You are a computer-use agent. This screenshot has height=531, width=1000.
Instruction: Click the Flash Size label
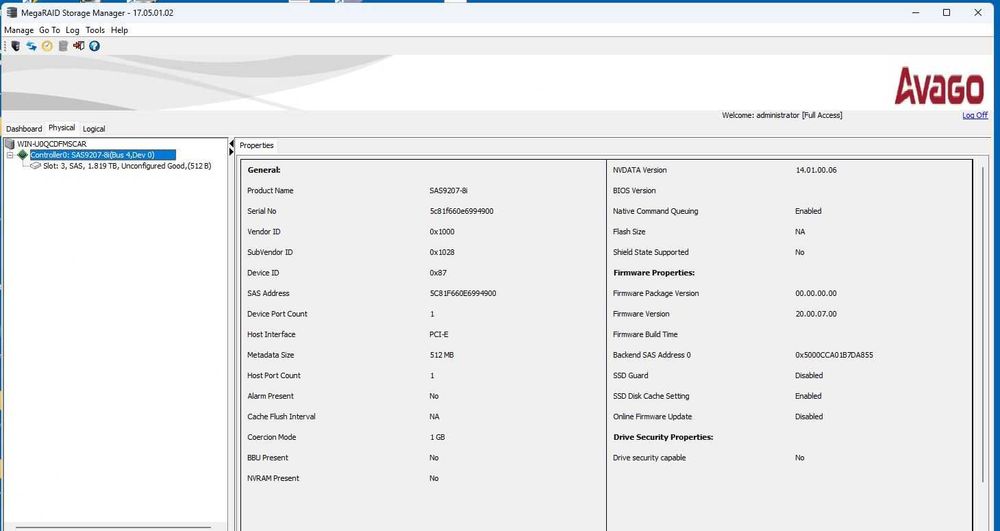tap(629, 231)
